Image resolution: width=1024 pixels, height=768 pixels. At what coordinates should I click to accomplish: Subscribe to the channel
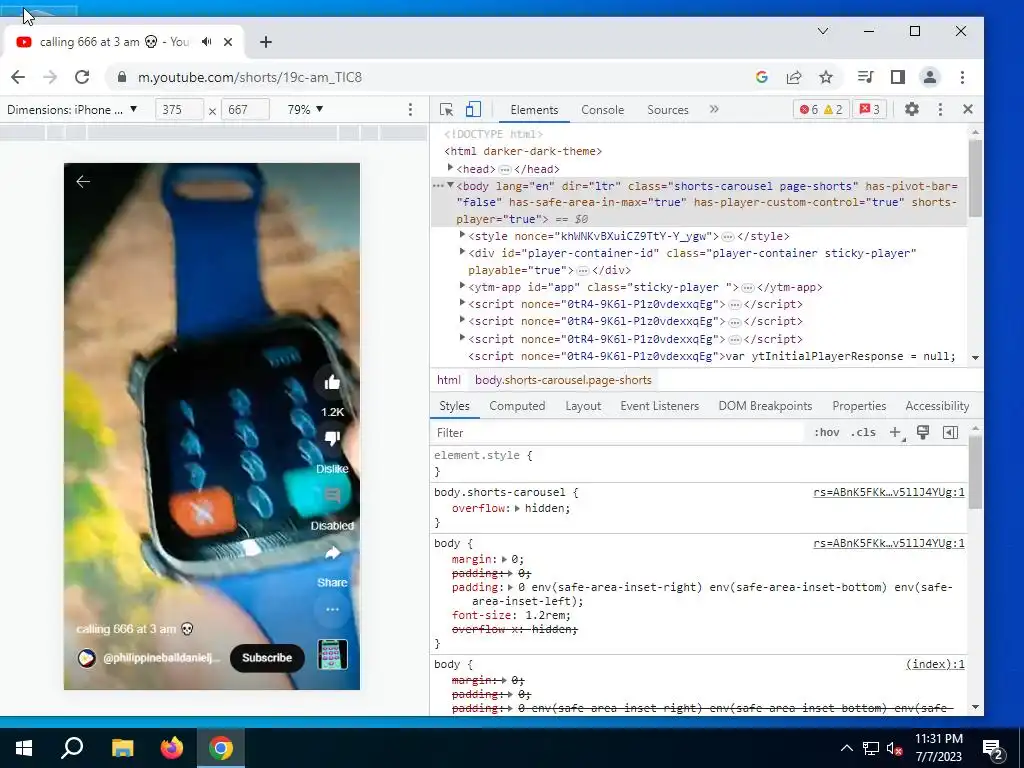pos(267,658)
